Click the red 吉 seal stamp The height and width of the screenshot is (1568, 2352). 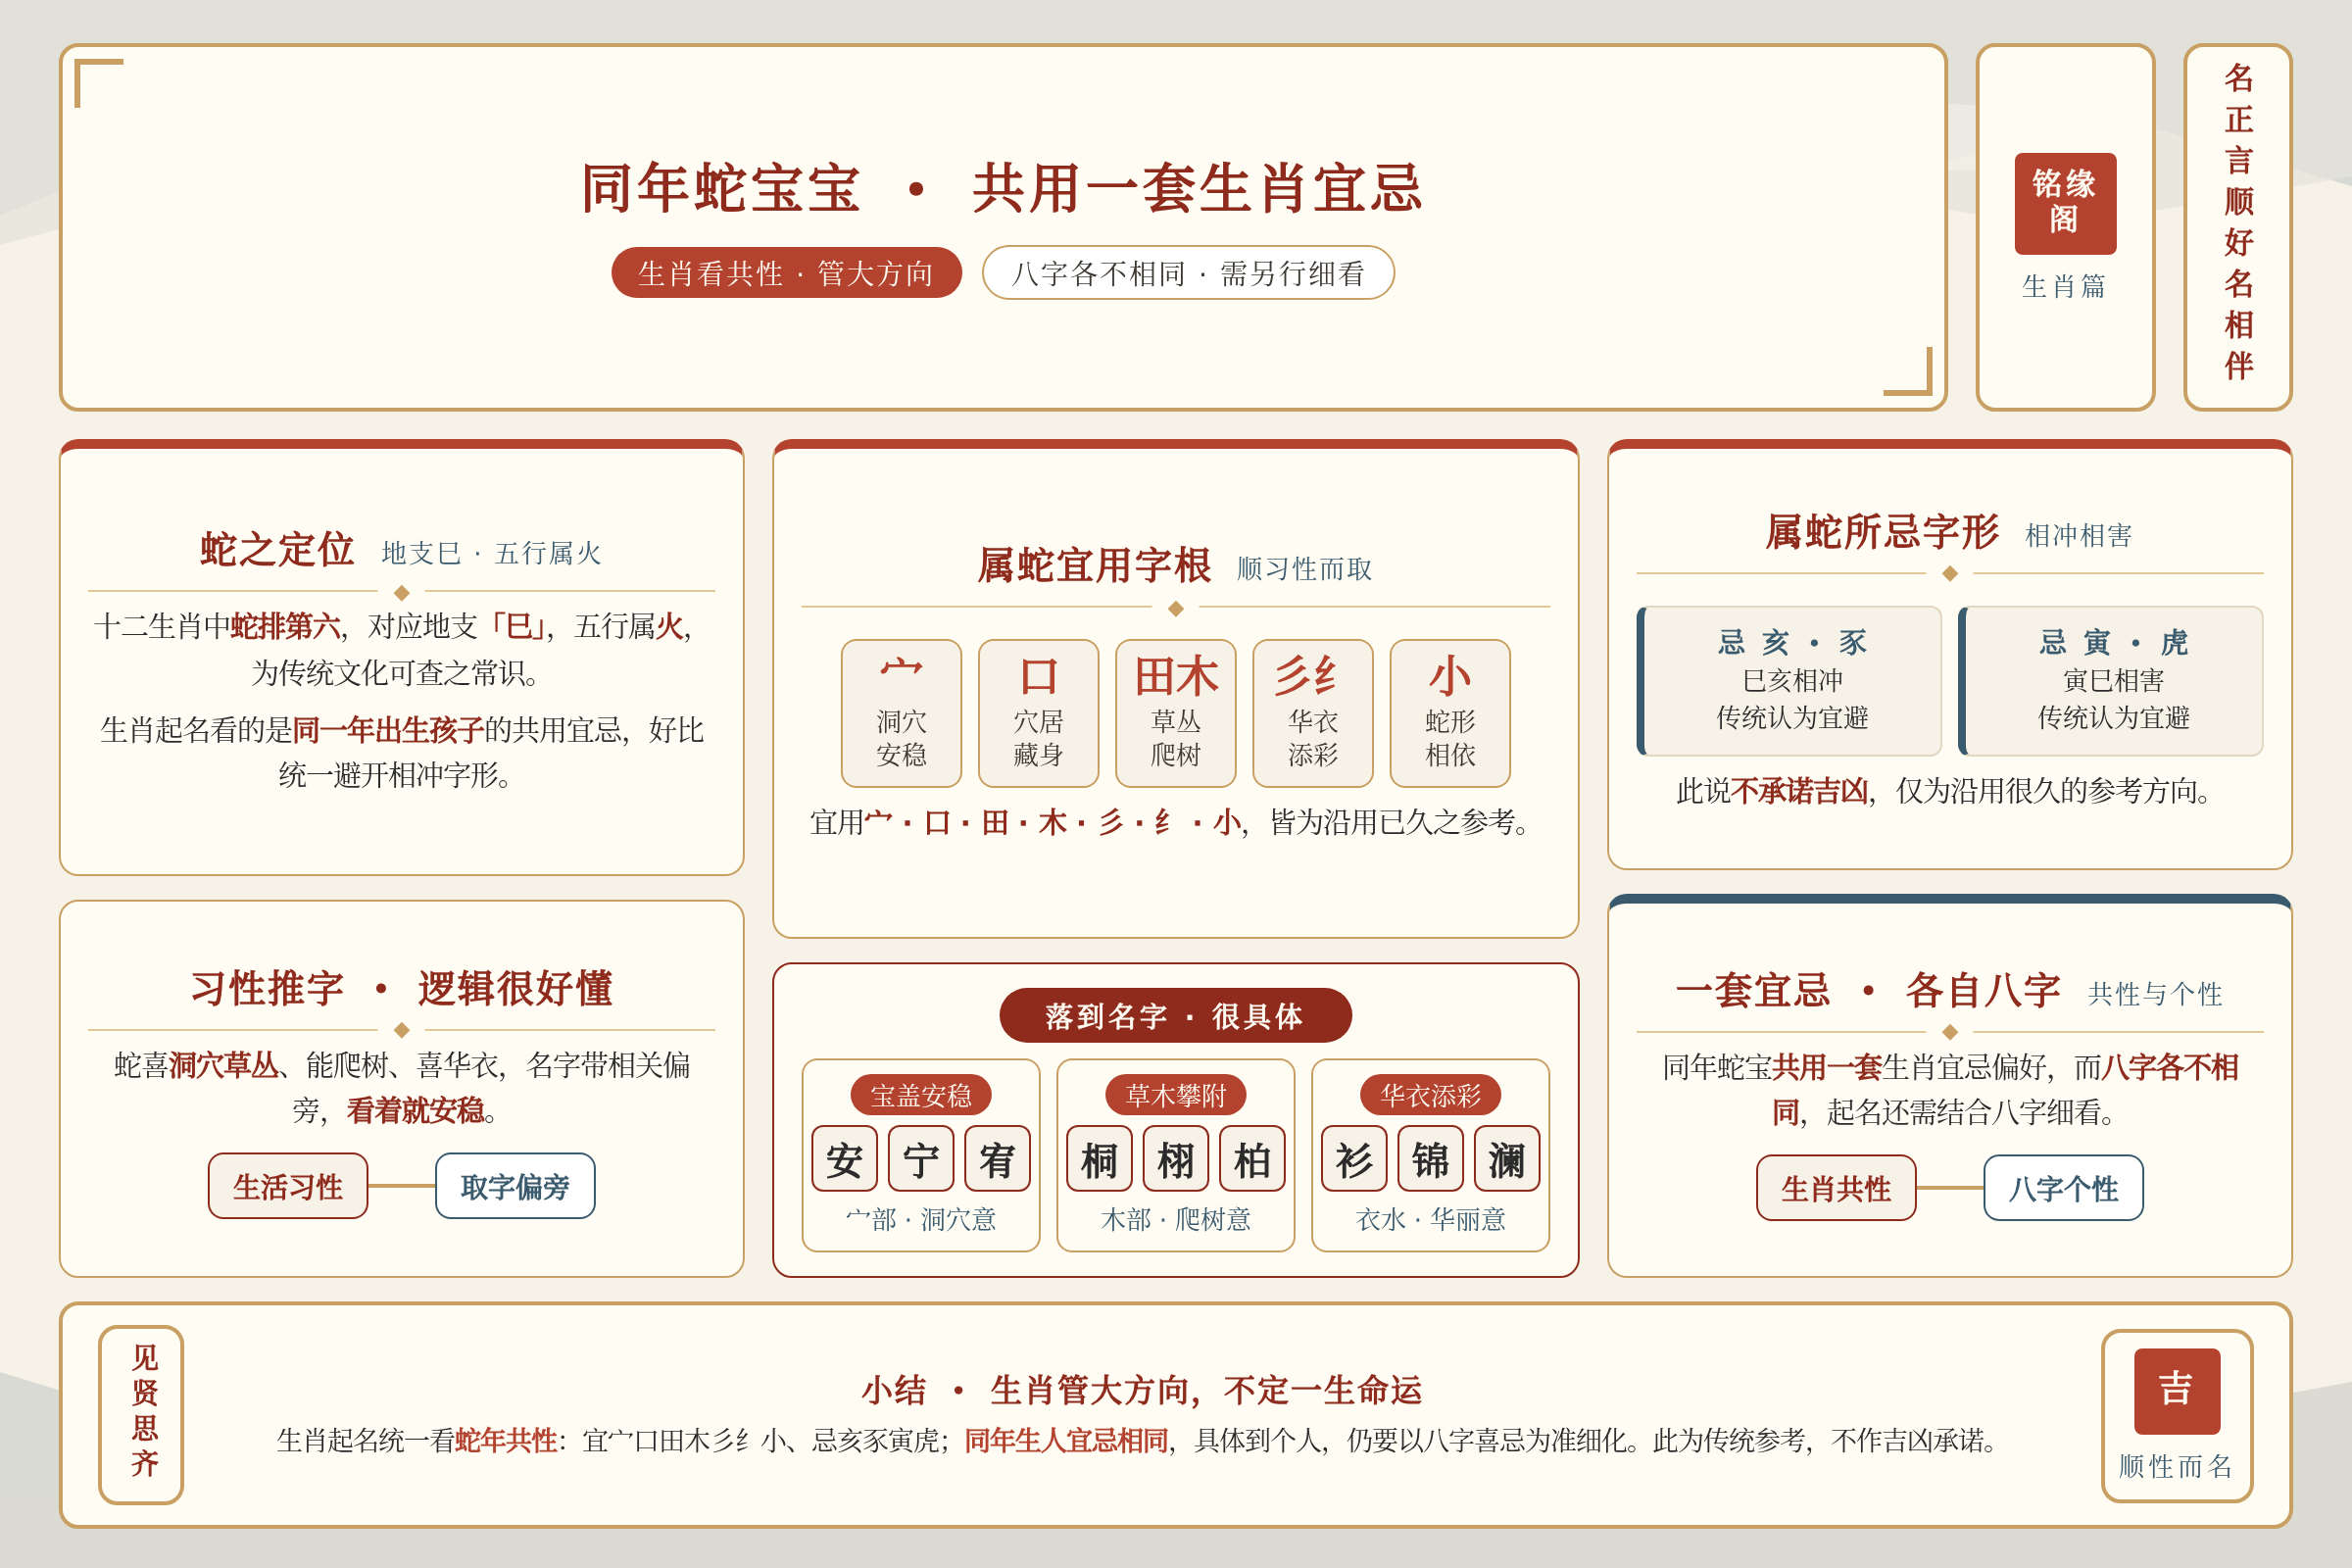2177,1391
